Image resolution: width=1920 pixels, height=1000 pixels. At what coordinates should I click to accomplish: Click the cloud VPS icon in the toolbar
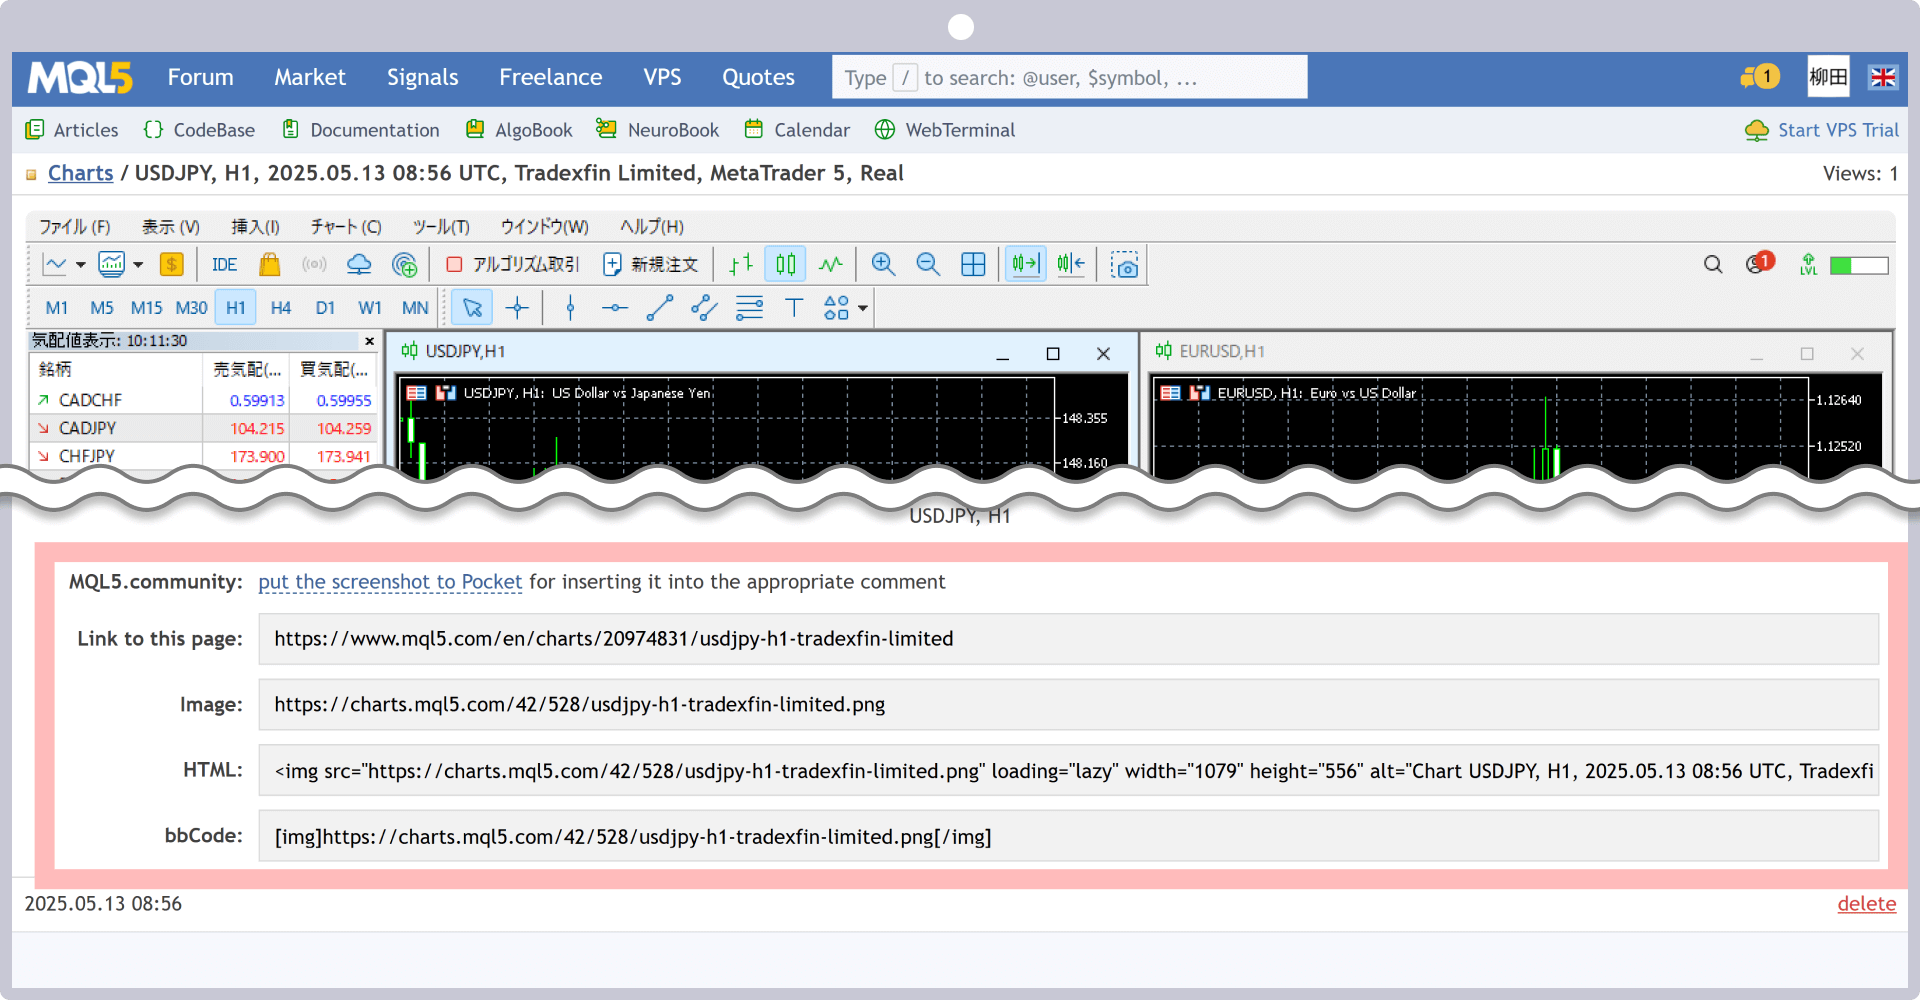[359, 264]
